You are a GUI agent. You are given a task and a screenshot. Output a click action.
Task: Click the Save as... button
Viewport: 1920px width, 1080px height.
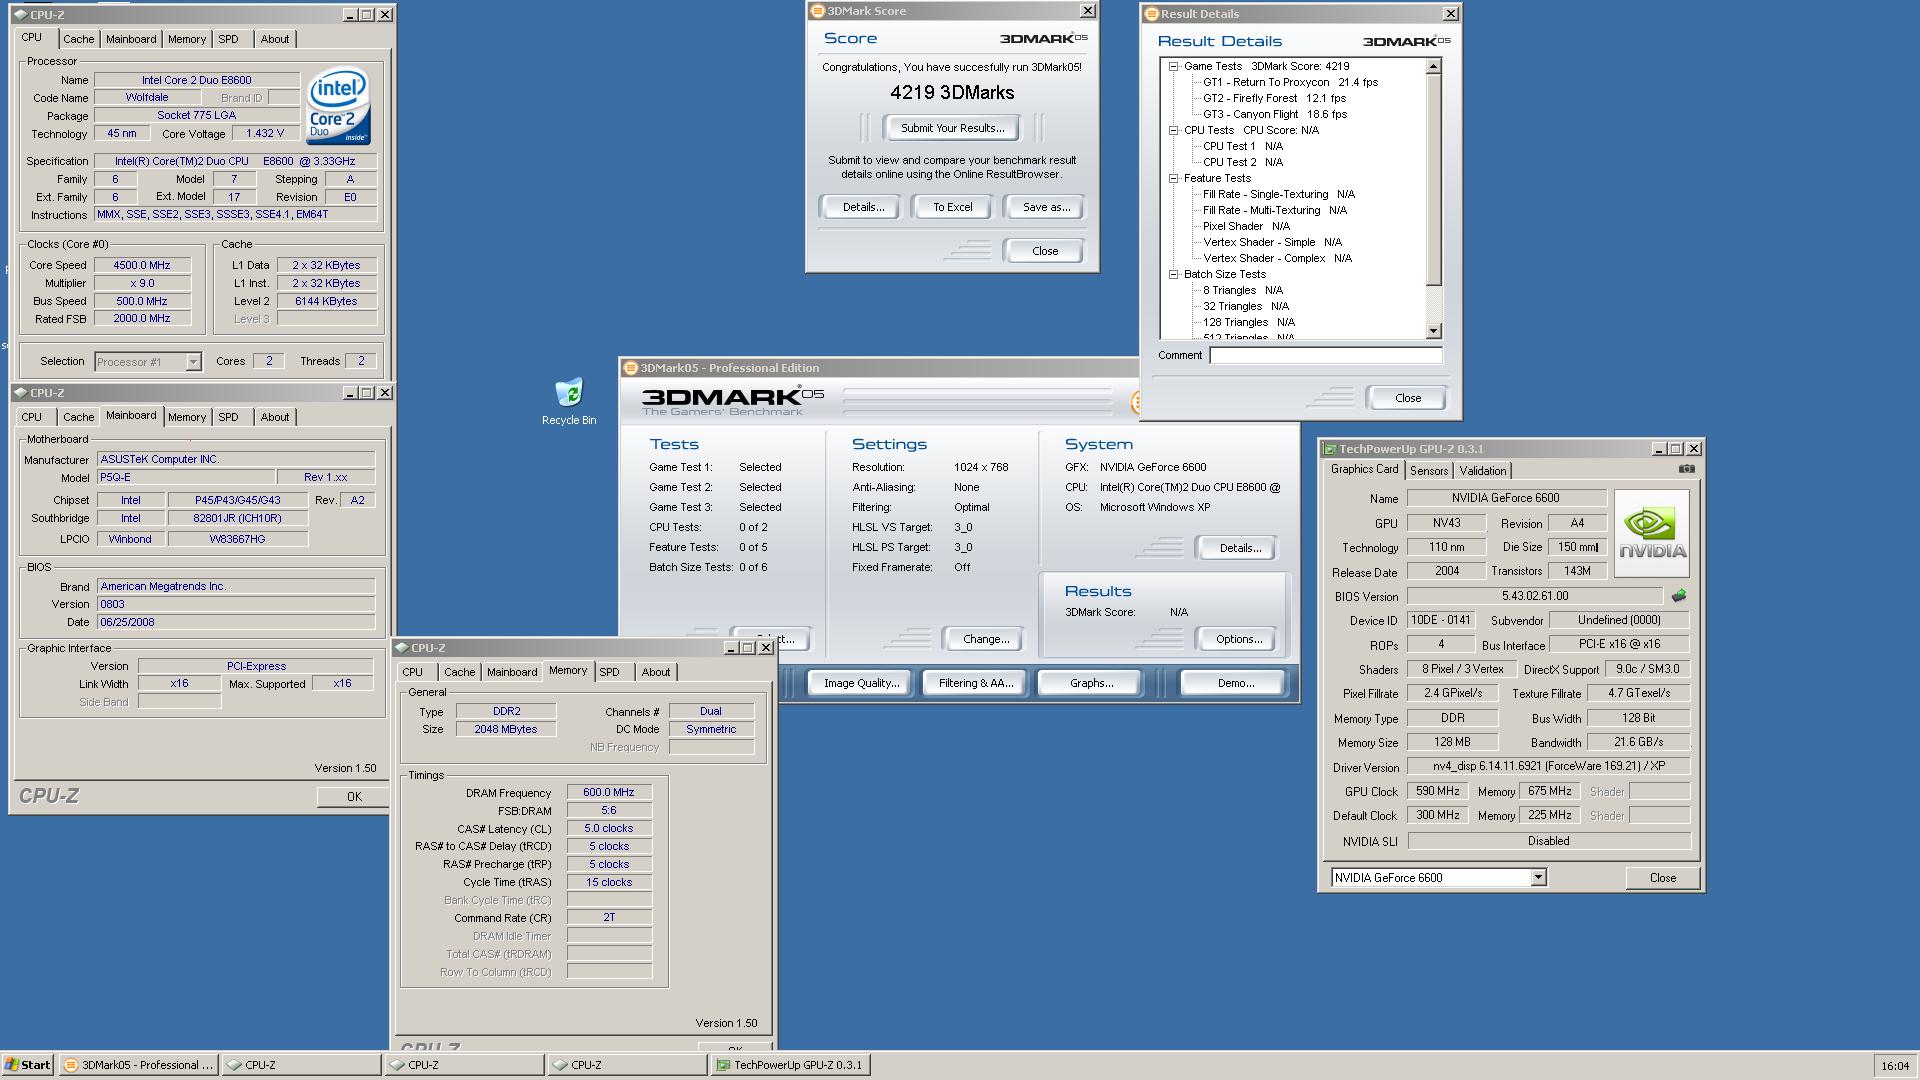click(1046, 207)
